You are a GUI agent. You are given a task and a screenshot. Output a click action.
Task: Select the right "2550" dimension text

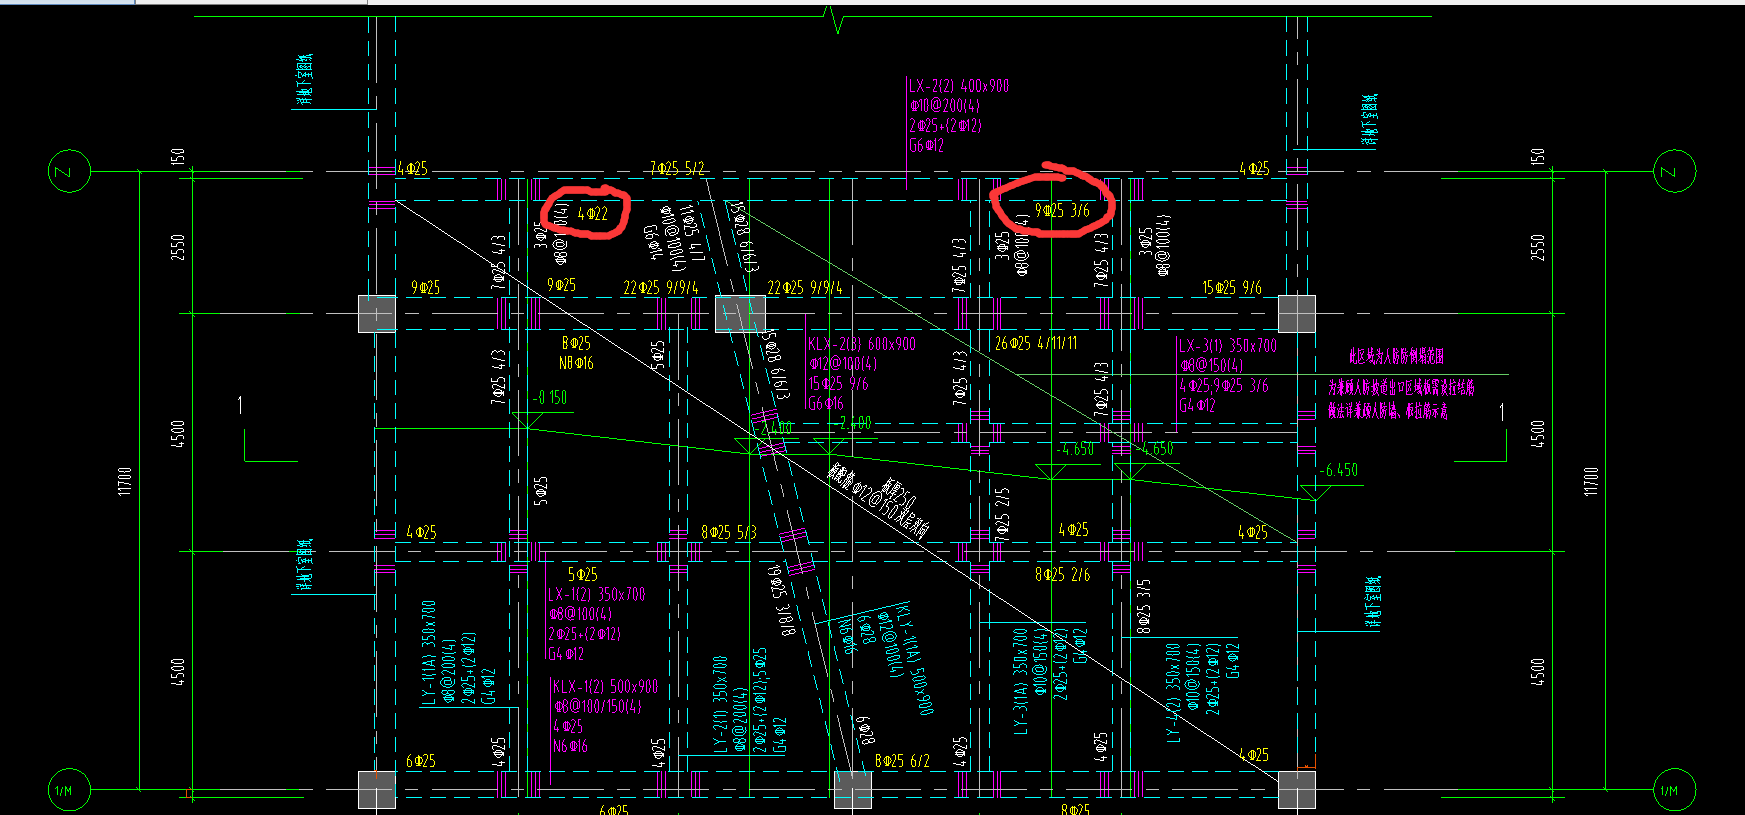[1537, 247]
